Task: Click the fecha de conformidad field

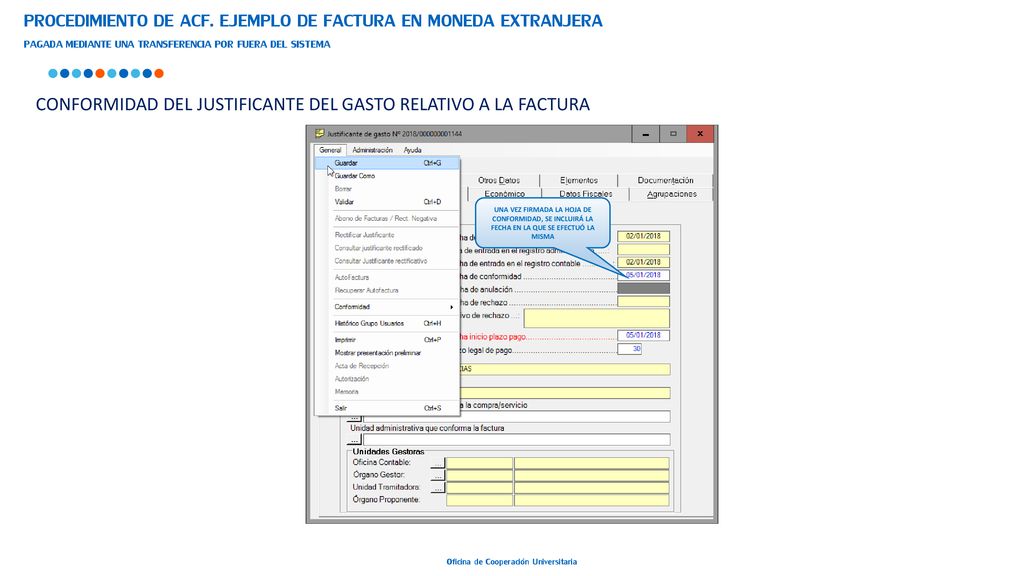Action: coord(643,276)
